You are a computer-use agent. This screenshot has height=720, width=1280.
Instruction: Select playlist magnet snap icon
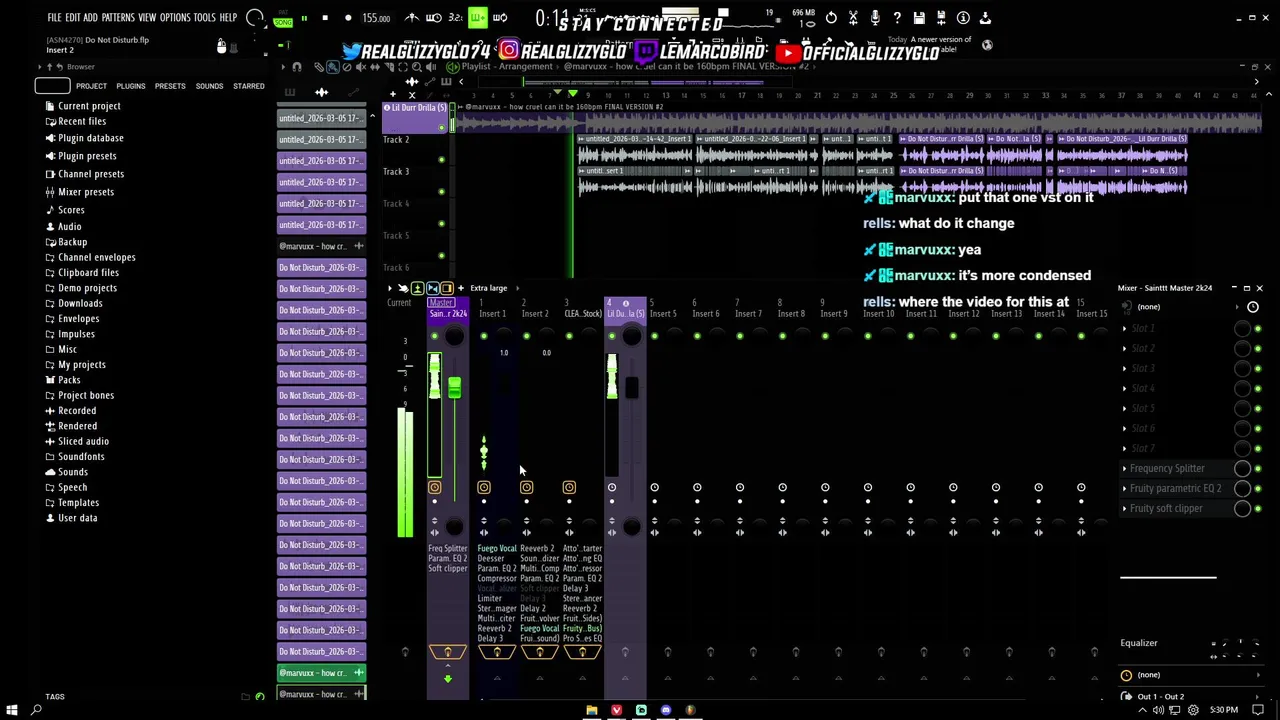point(296,67)
